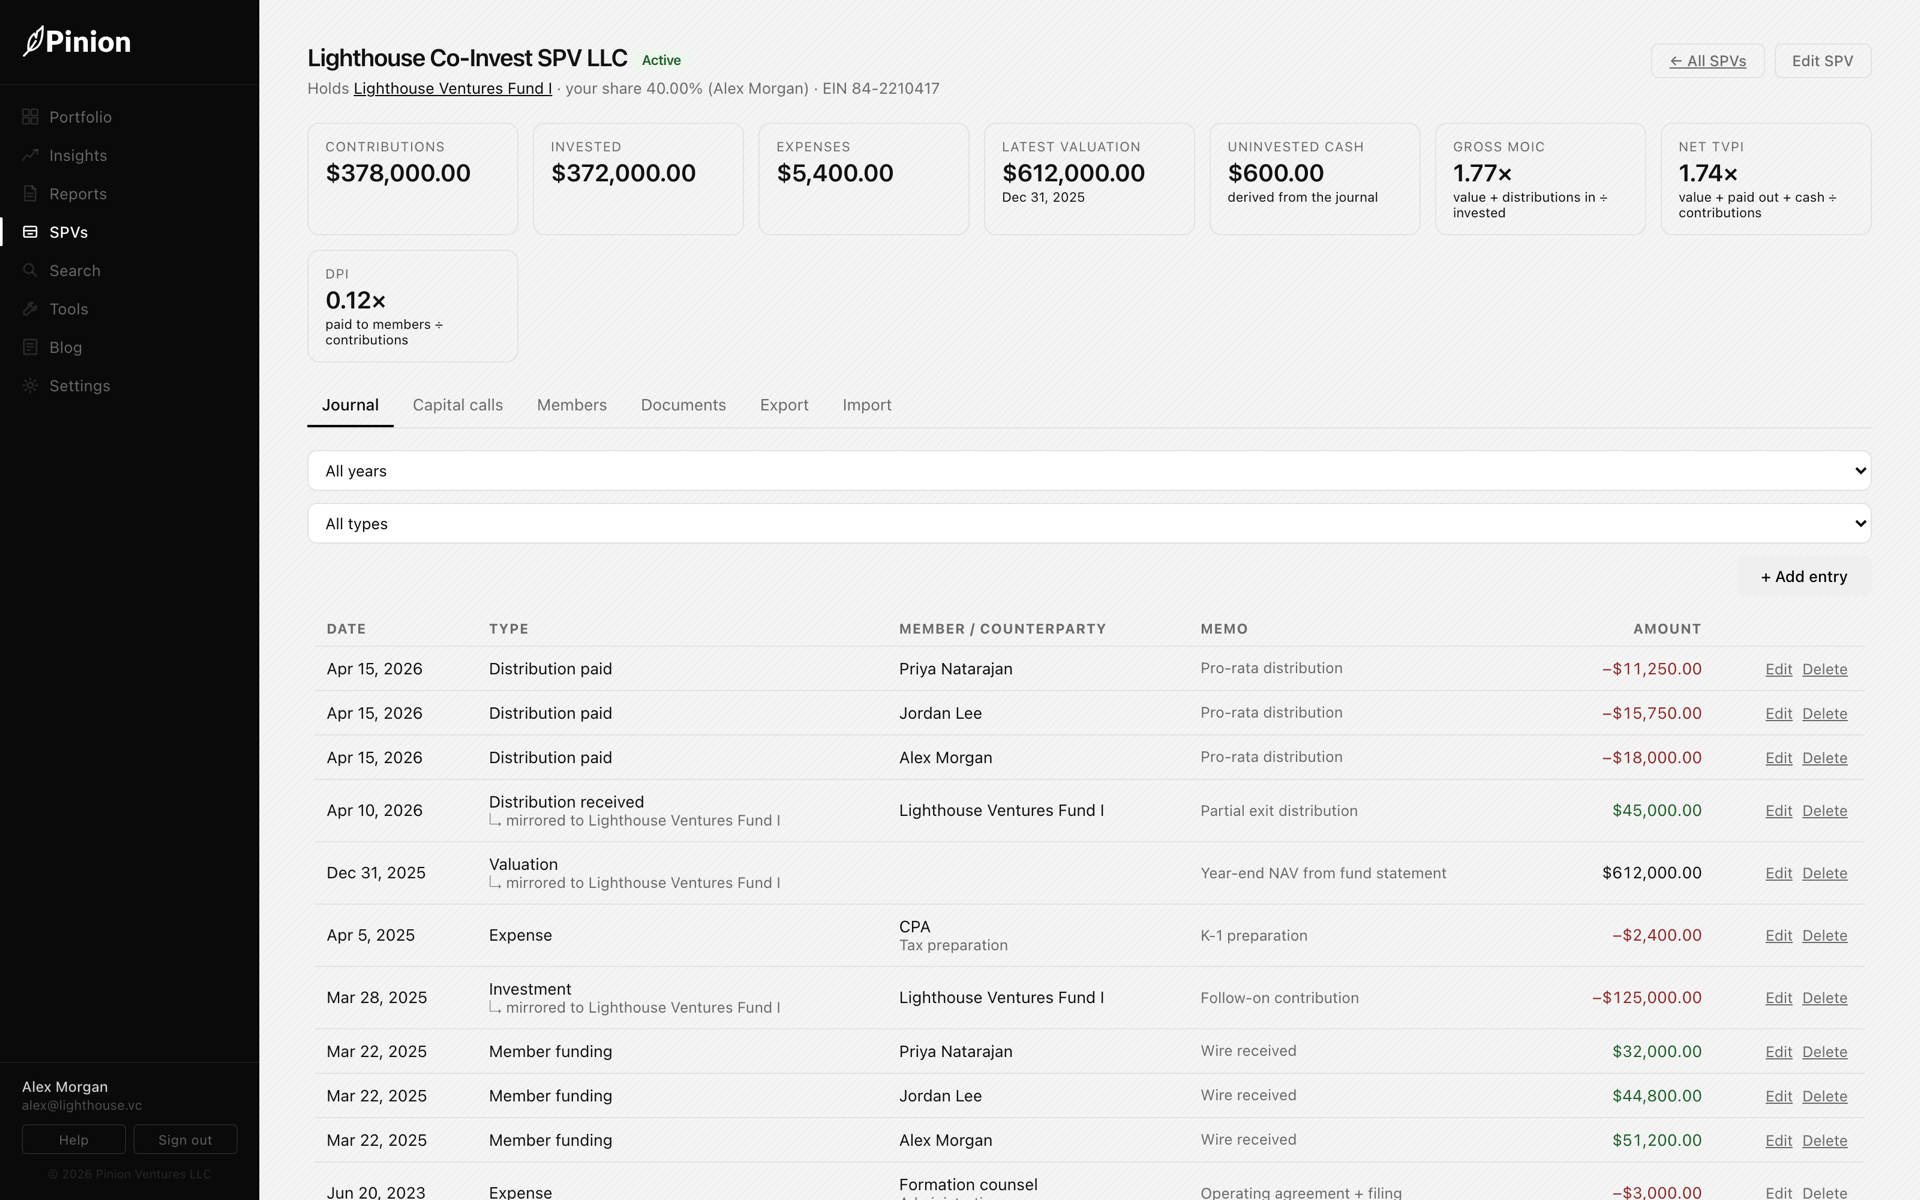The image size is (1920, 1200).
Task: Click the Search magnifier icon in sidebar
Action: click(30, 271)
